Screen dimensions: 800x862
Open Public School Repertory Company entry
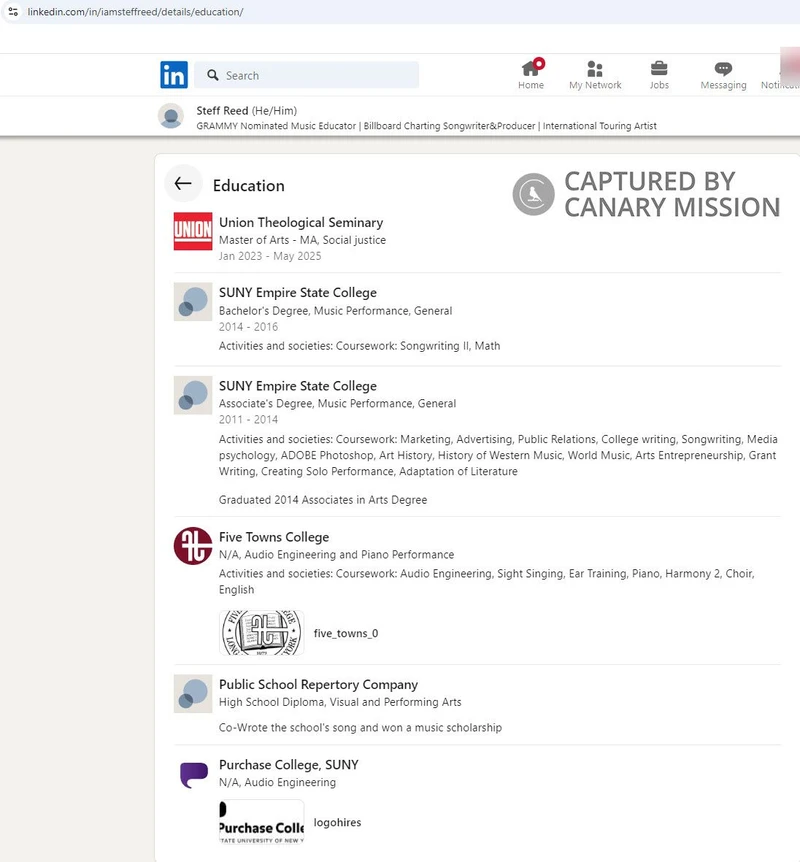pos(317,684)
